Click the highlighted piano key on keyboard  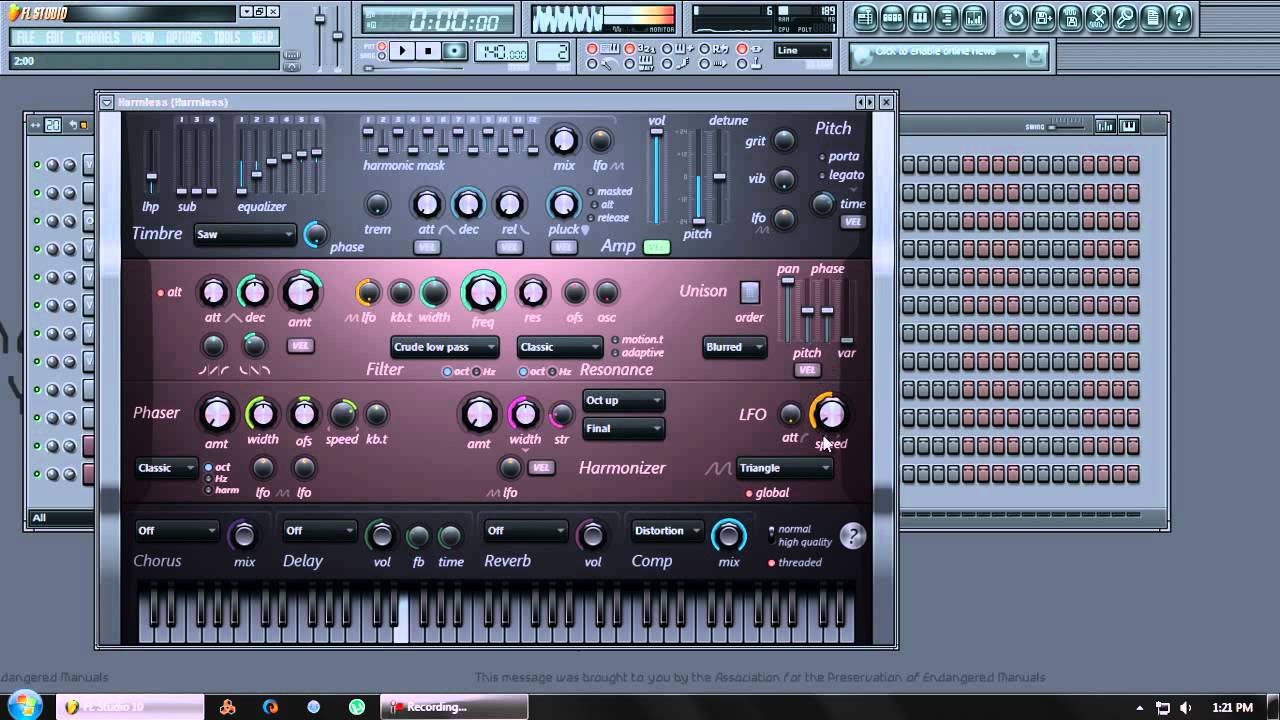tap(402, 618)
